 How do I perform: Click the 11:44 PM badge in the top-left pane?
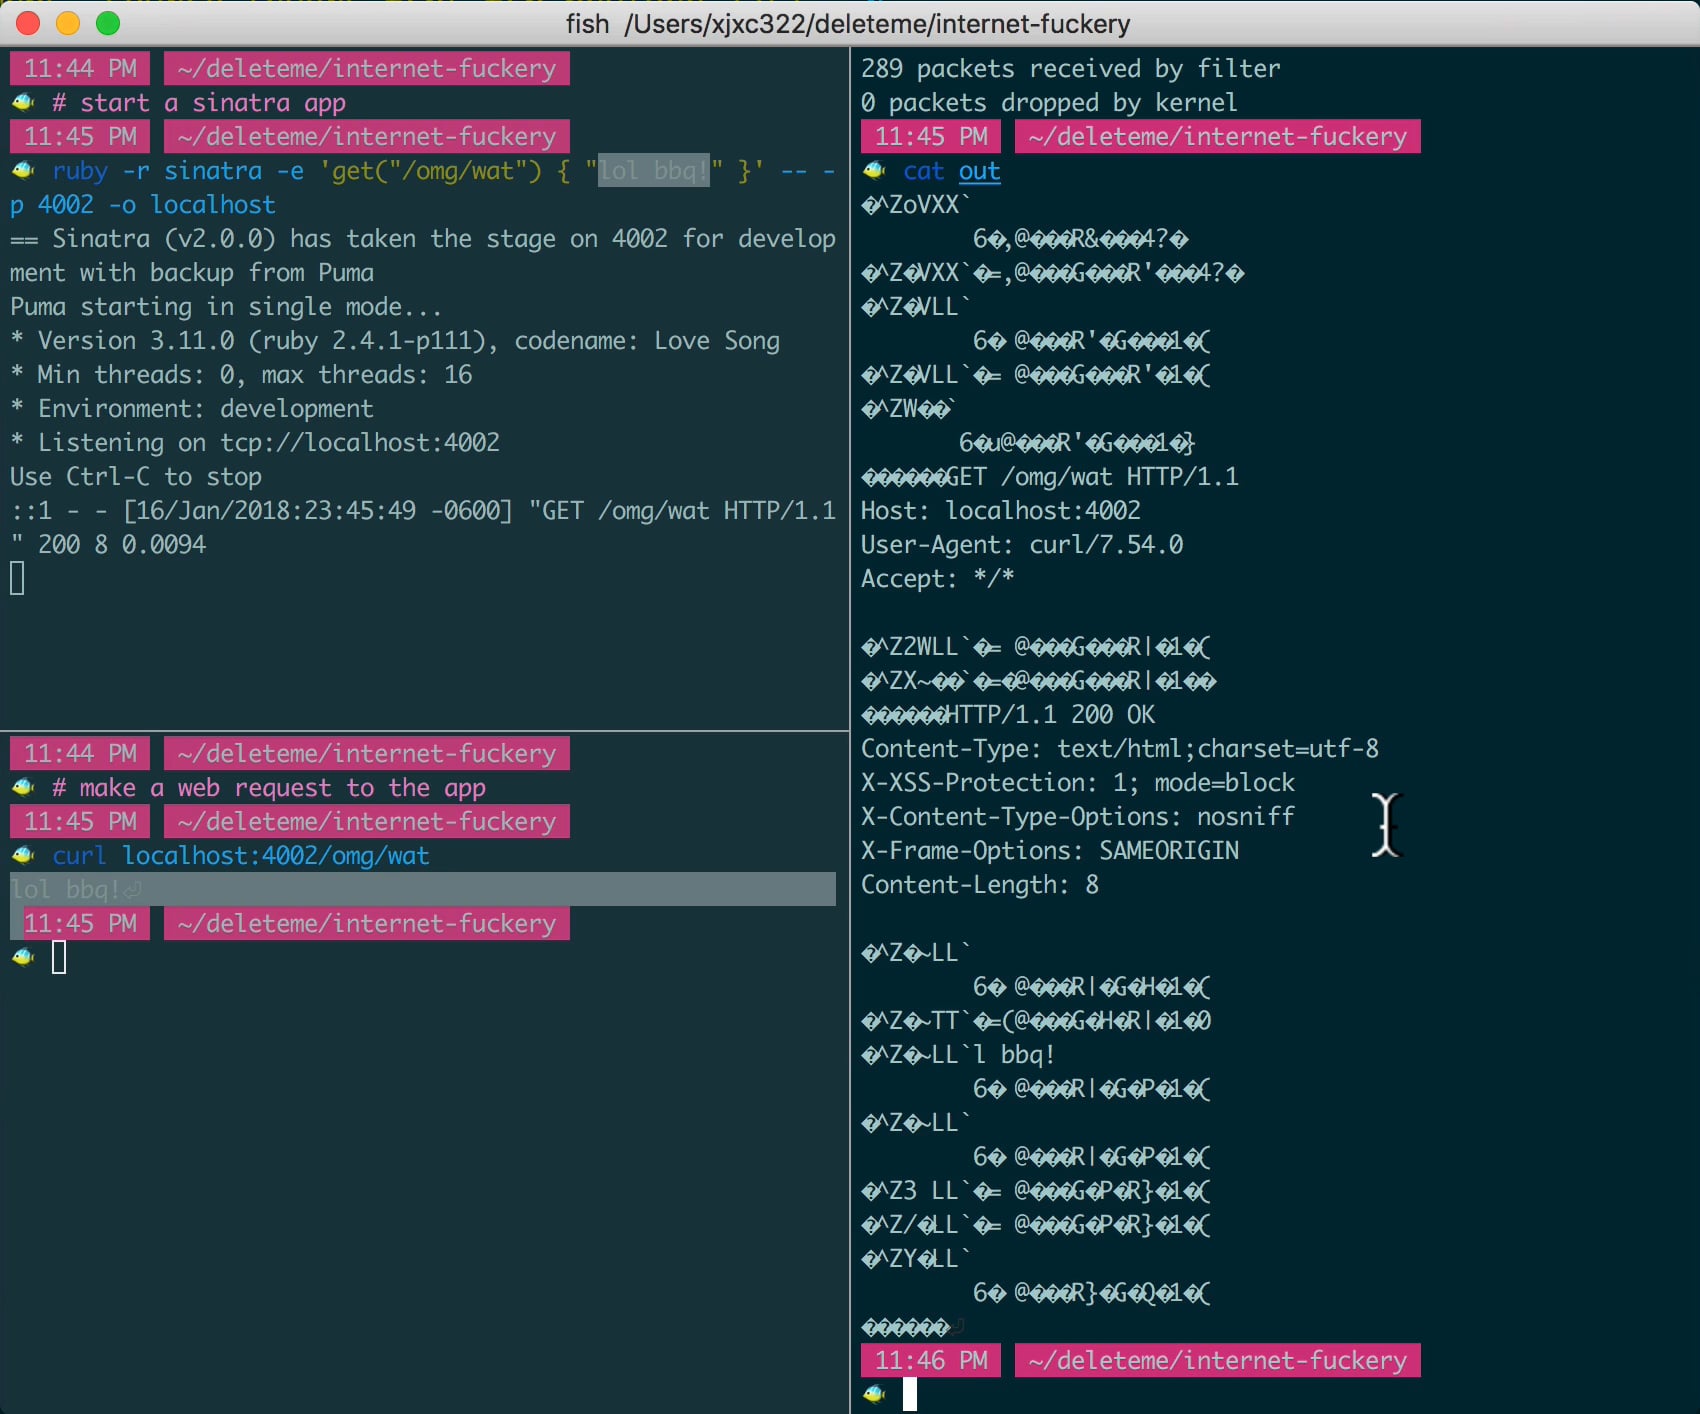(x=79, y=68)
